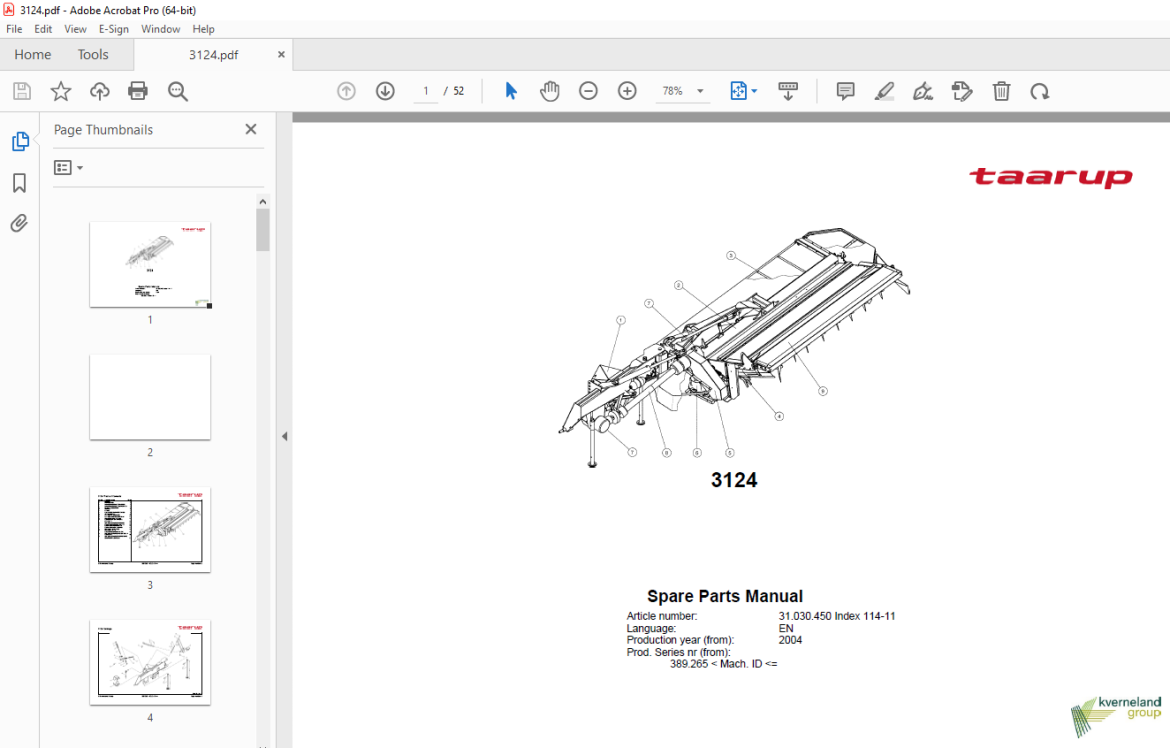Close the 3124.pdf tab
This screenshot has height=748, width=1170.
pos(281,54)
